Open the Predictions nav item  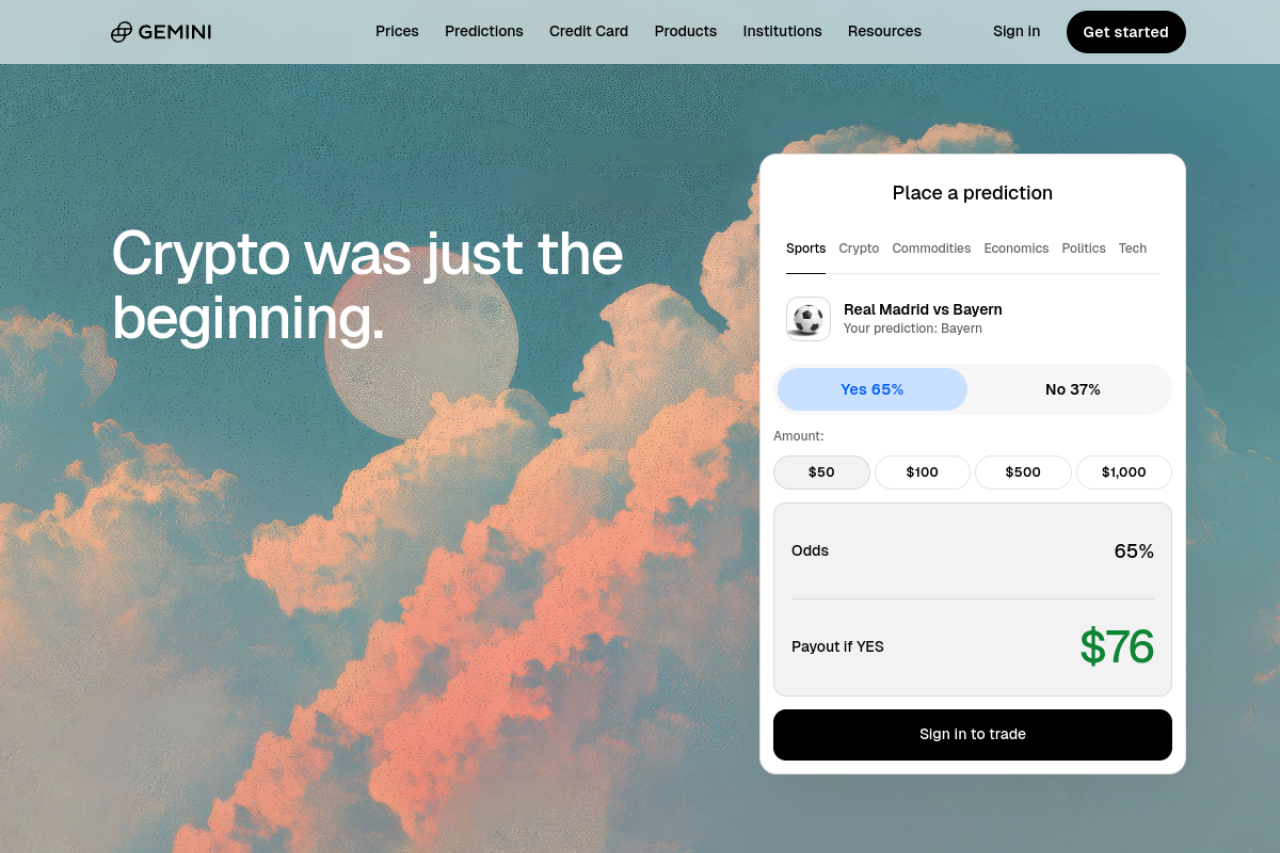click(x=484, y=31)
